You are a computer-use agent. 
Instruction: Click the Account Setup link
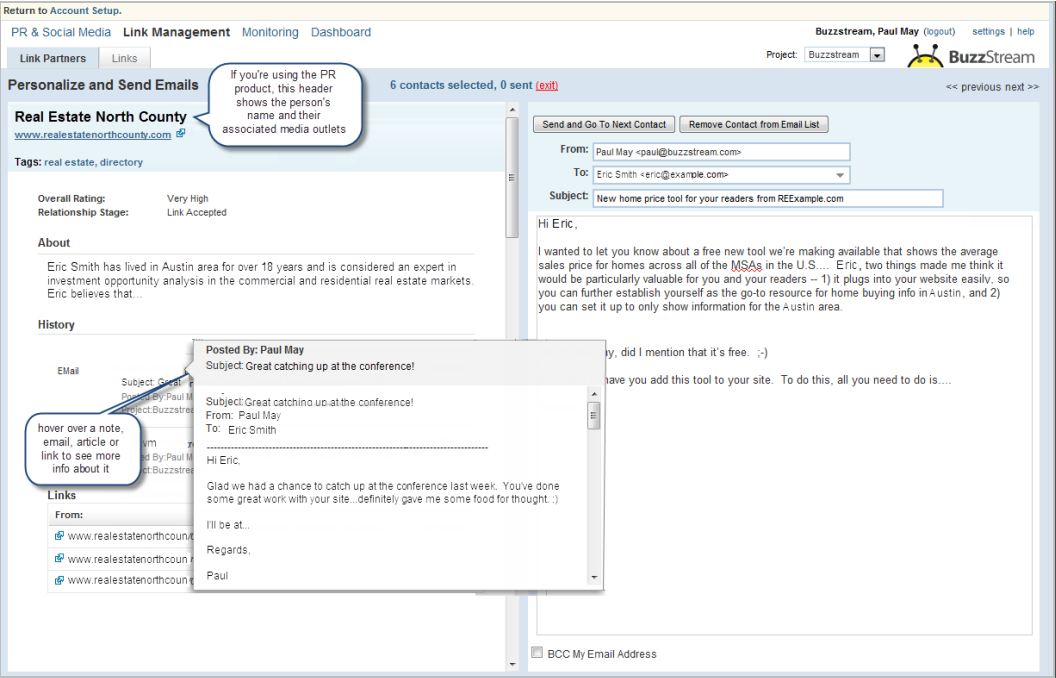pos(85,11)
